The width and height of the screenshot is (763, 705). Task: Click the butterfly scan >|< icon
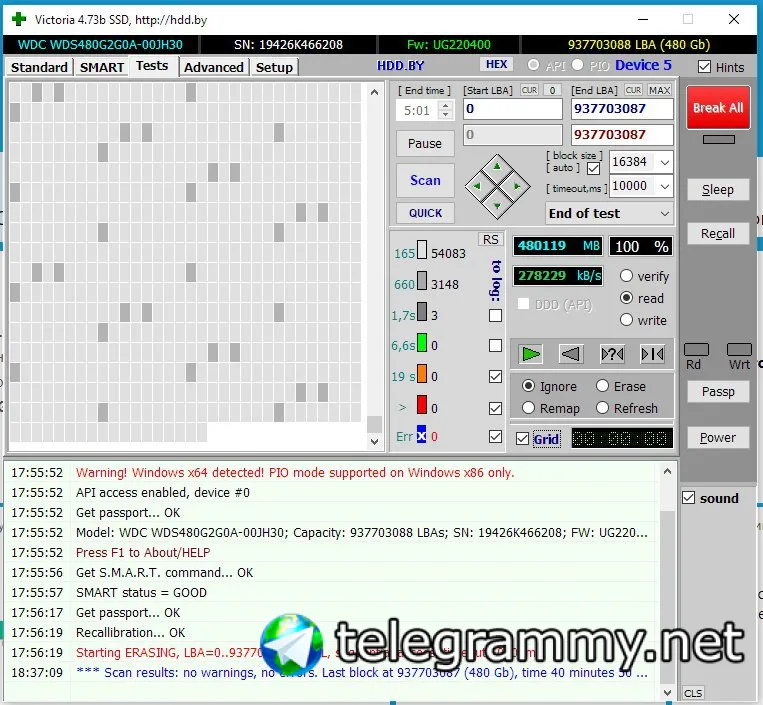pyautogui.click(x=653, y=354)
